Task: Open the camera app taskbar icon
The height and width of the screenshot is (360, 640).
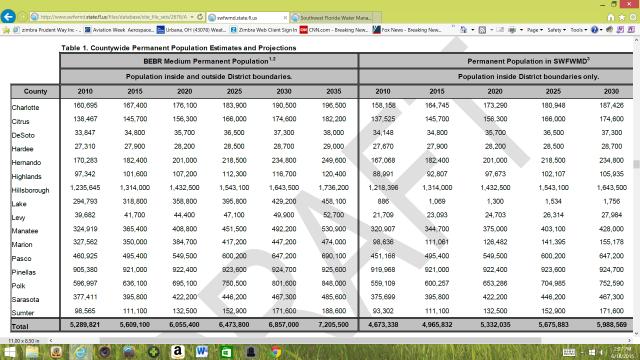Action: pyautogui.click(x=105, y=352)
